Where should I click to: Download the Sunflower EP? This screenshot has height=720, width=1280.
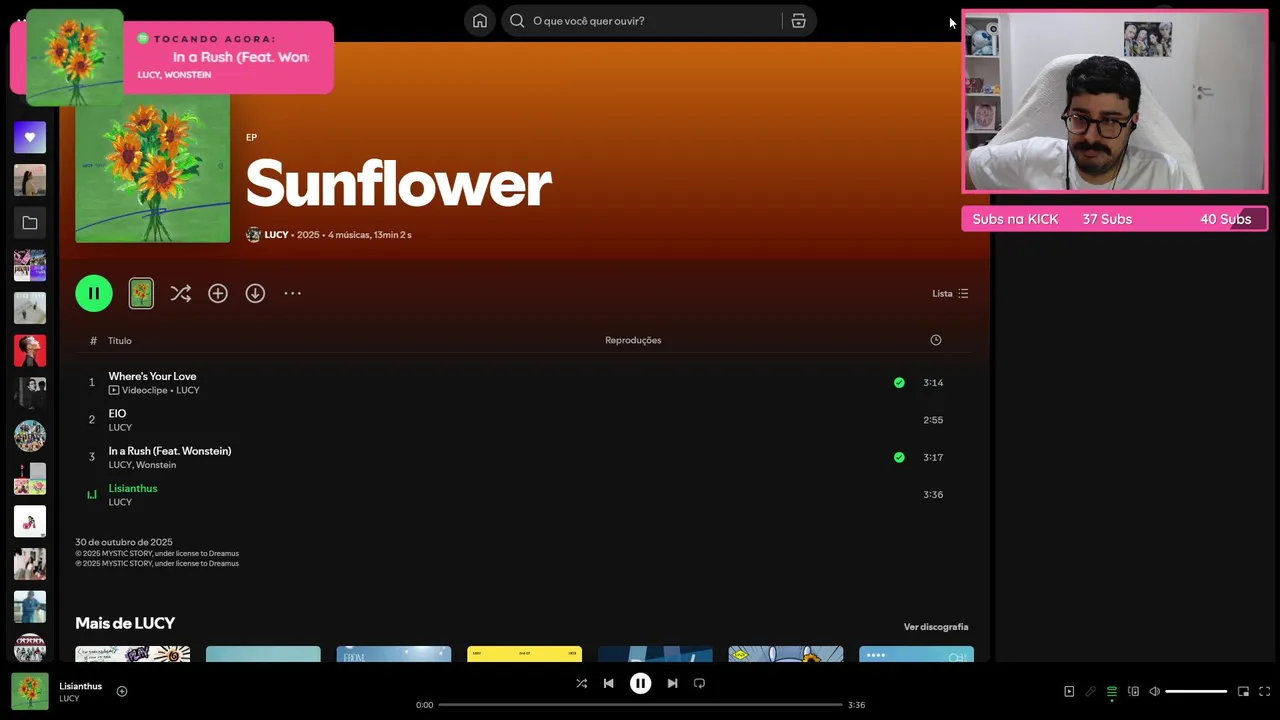[x=255, y=293]
